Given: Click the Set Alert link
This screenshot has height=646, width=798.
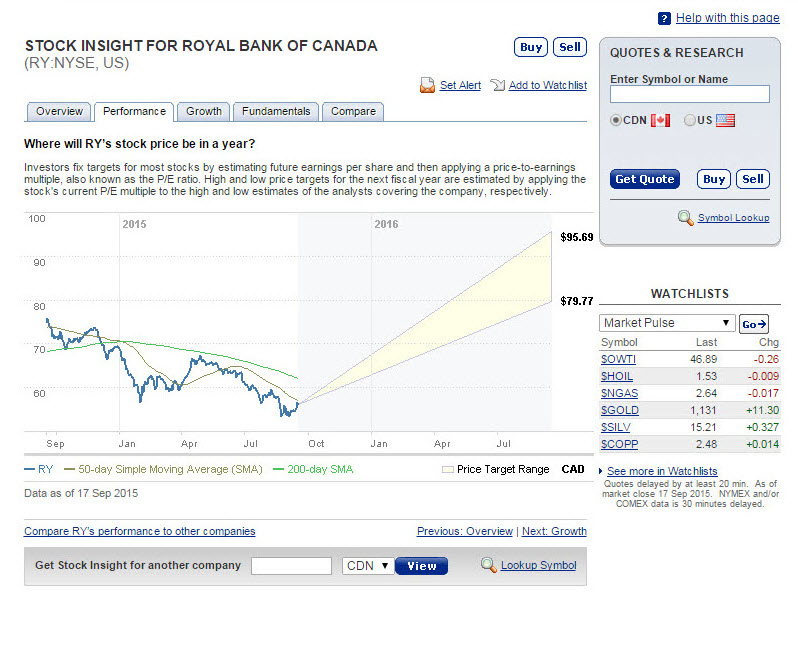Looking at the screenshot, I should pyautogui.click(x=460, y=86).
